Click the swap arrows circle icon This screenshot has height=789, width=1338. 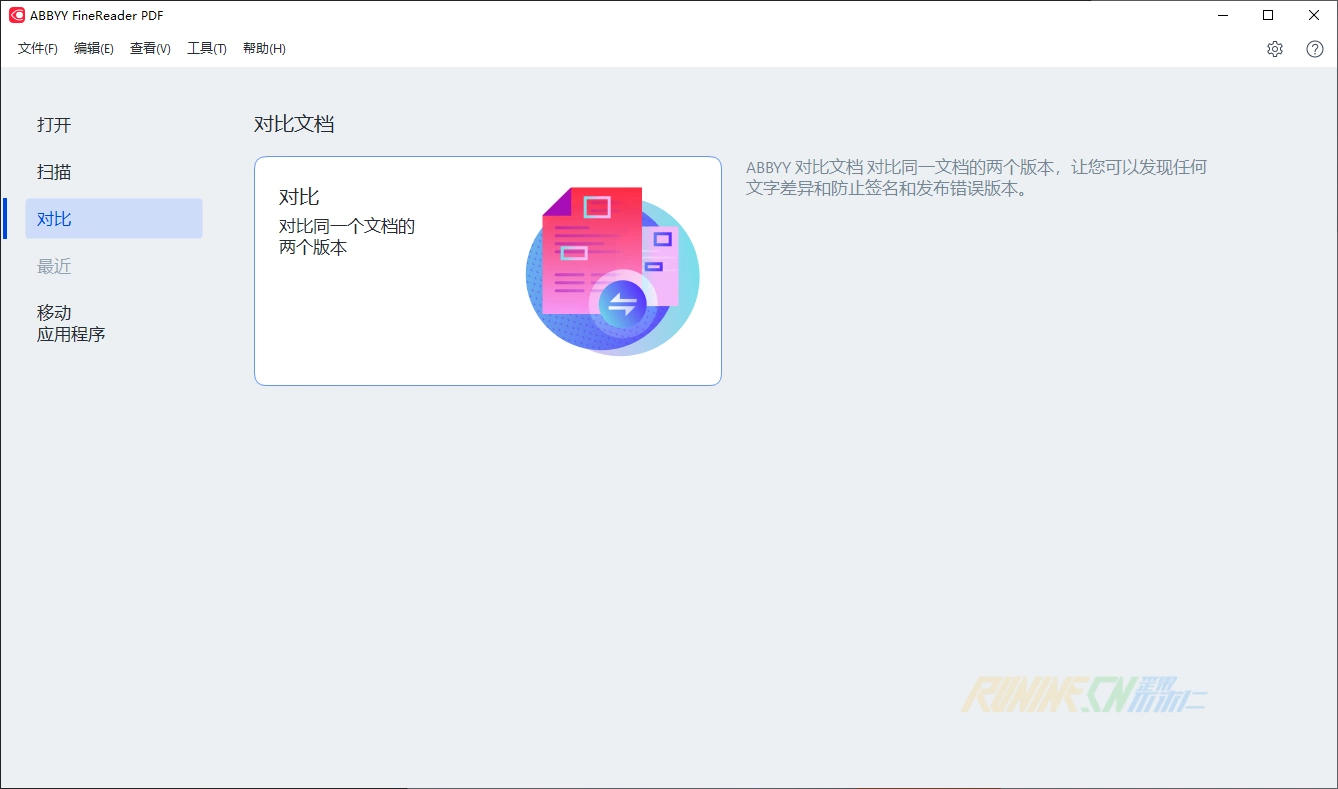tap(622, 304)
